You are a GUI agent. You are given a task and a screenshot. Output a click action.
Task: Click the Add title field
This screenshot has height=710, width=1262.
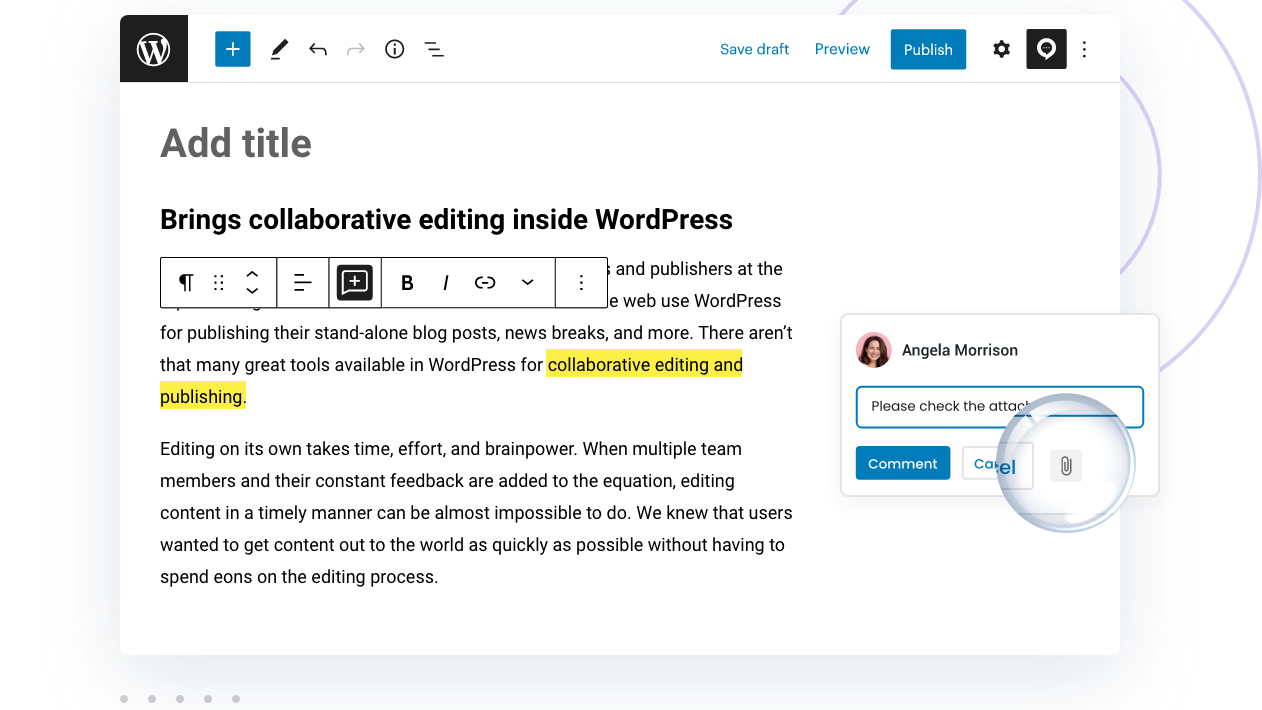point(236,143)
